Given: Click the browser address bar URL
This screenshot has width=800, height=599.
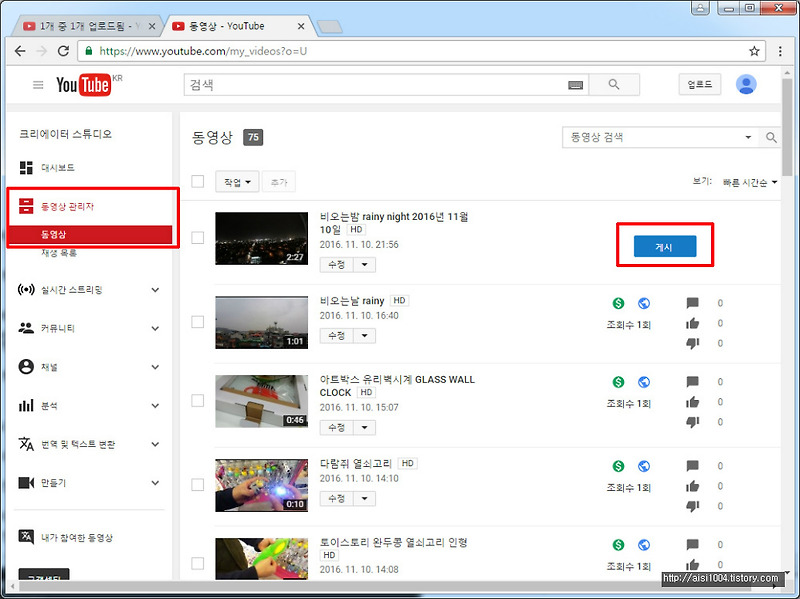Looking at the screenshot, I should [203, 51].
